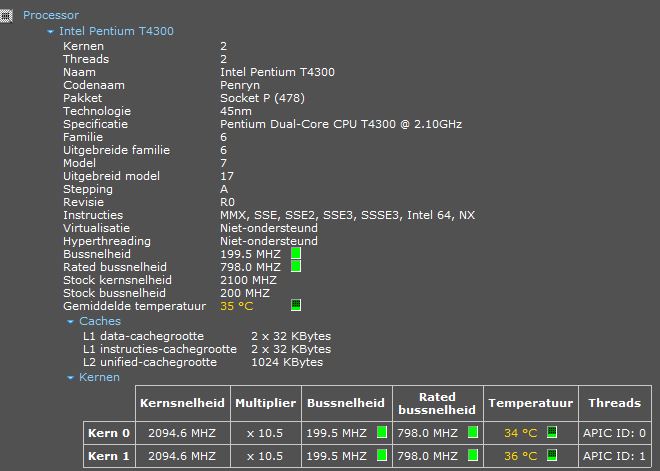Click the Kernen section heading text
This screenshot has height=471, width=660.
pos(99,377)
